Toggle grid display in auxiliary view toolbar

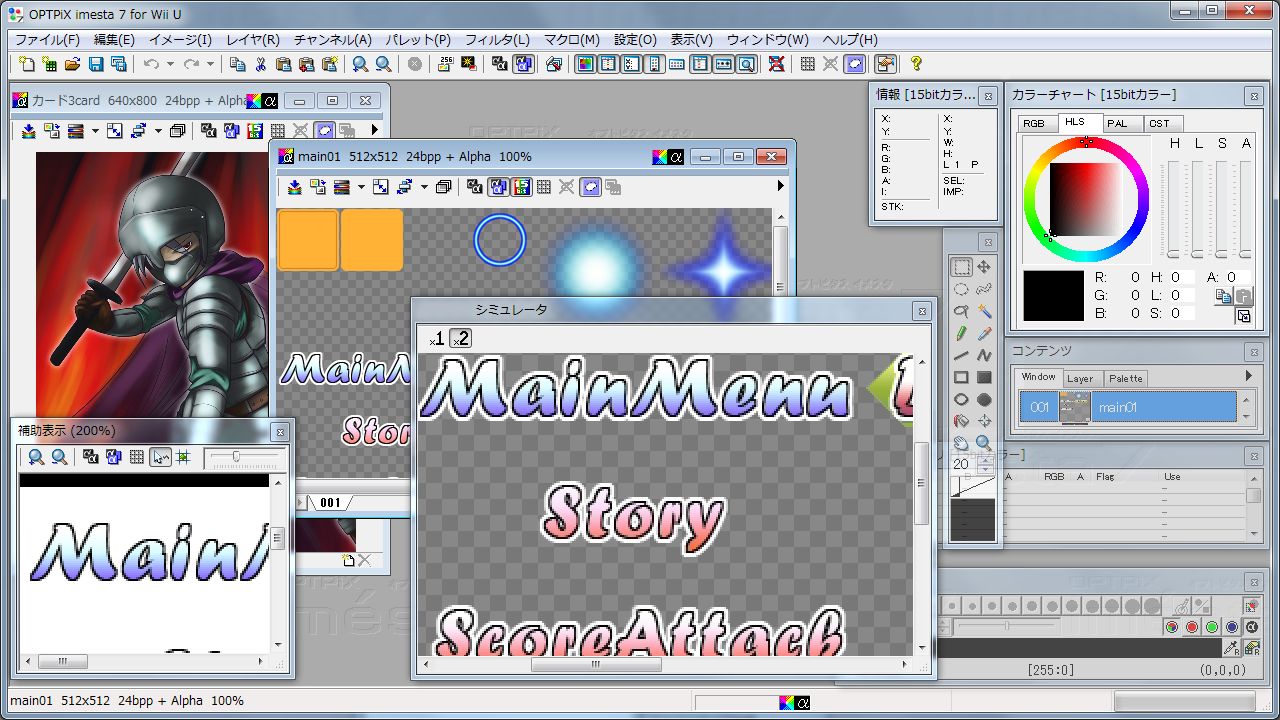click(137, 457)
